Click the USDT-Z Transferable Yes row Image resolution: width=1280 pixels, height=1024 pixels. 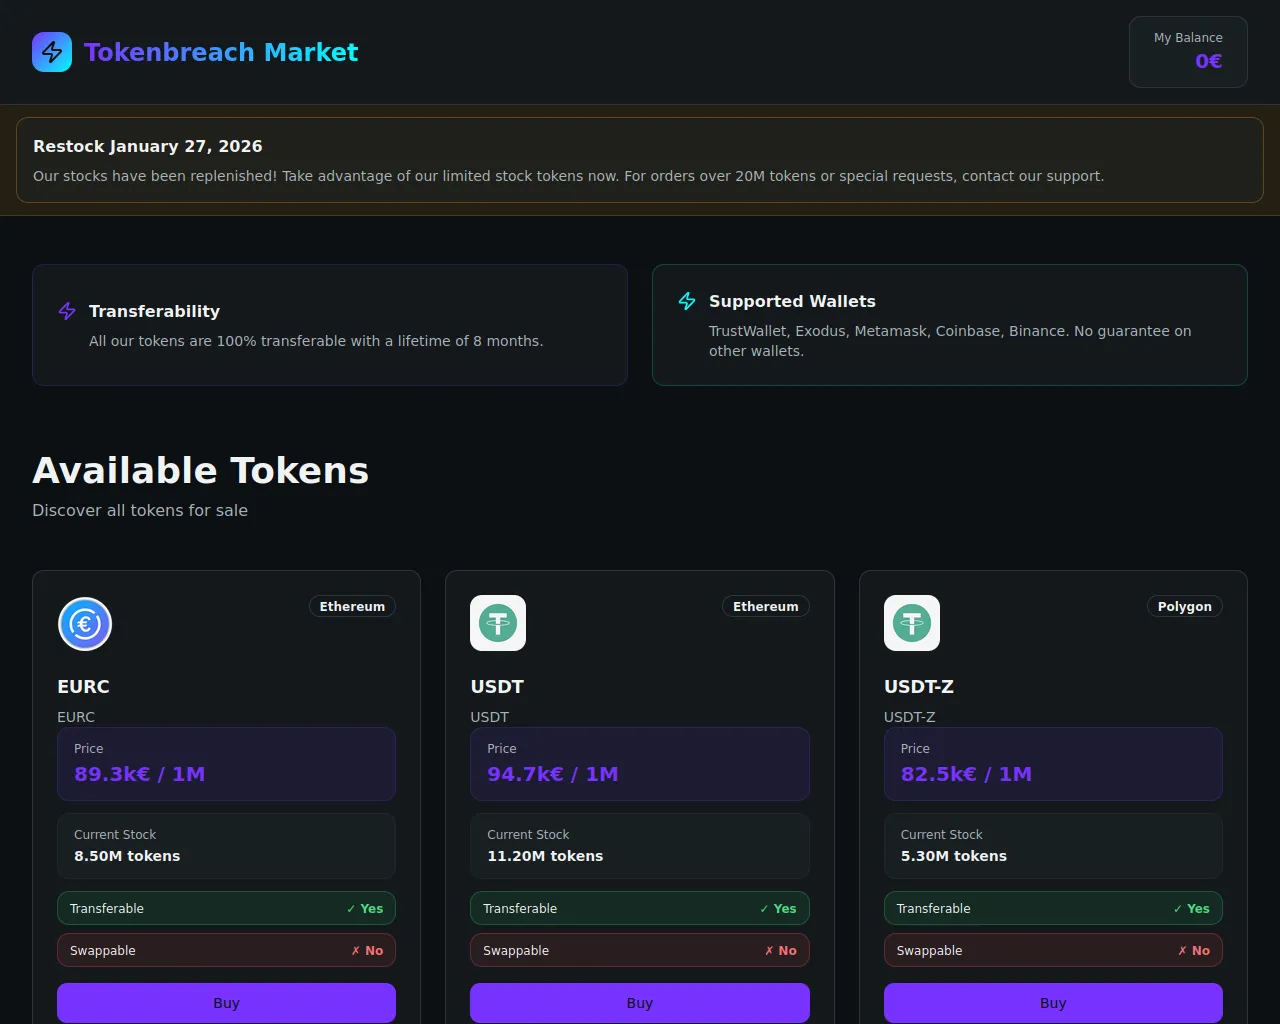(x=1052, y=908)
